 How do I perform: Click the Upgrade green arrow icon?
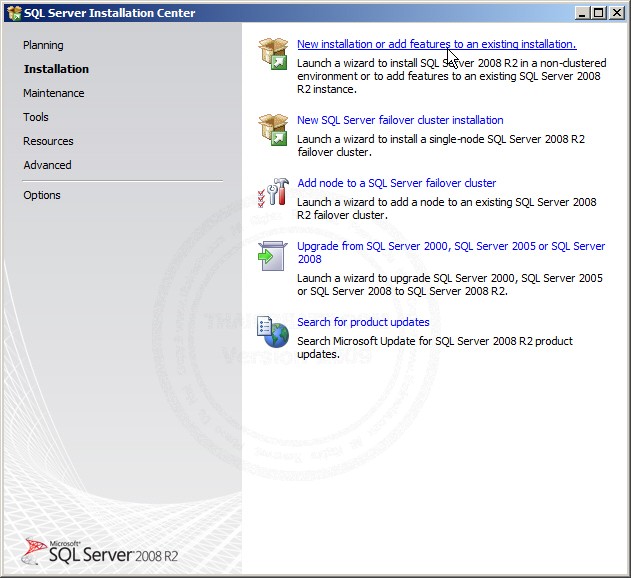point(273,256)
